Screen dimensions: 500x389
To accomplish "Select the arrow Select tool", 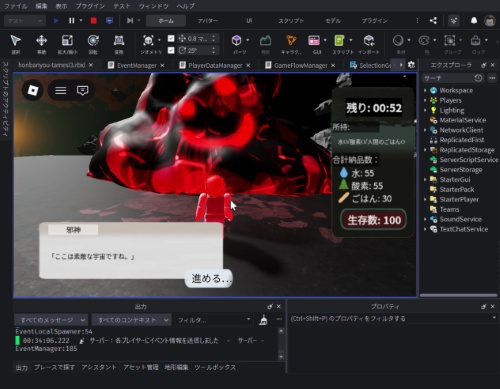I will tap(16, 41).
